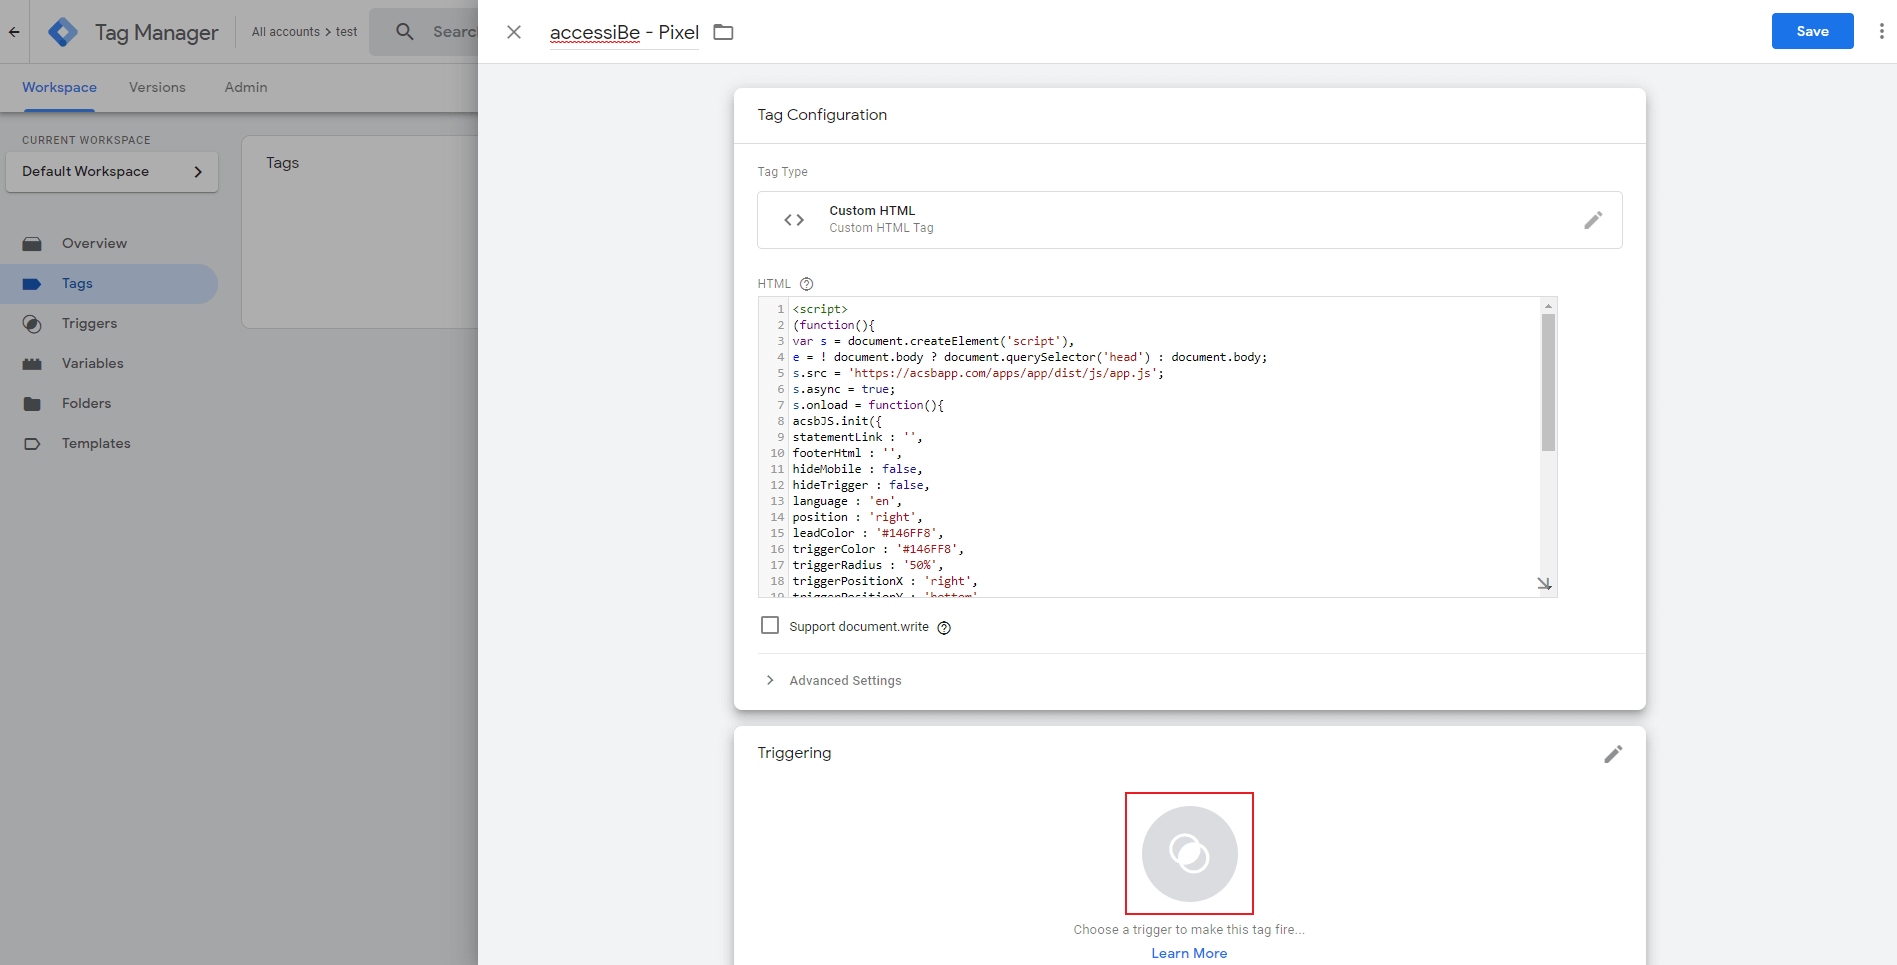Screen dimensions: 1897x965
Task: Click inside the HTML code editor
Action: pos(1150,450)
